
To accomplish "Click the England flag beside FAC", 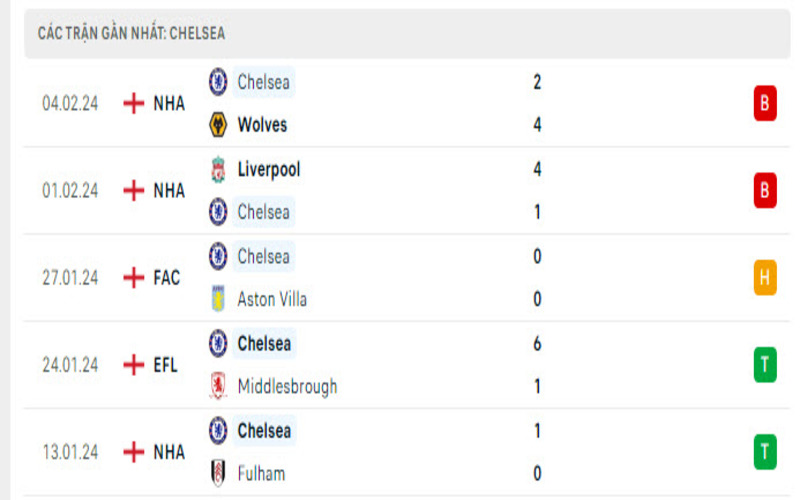I will click(133, 278).
